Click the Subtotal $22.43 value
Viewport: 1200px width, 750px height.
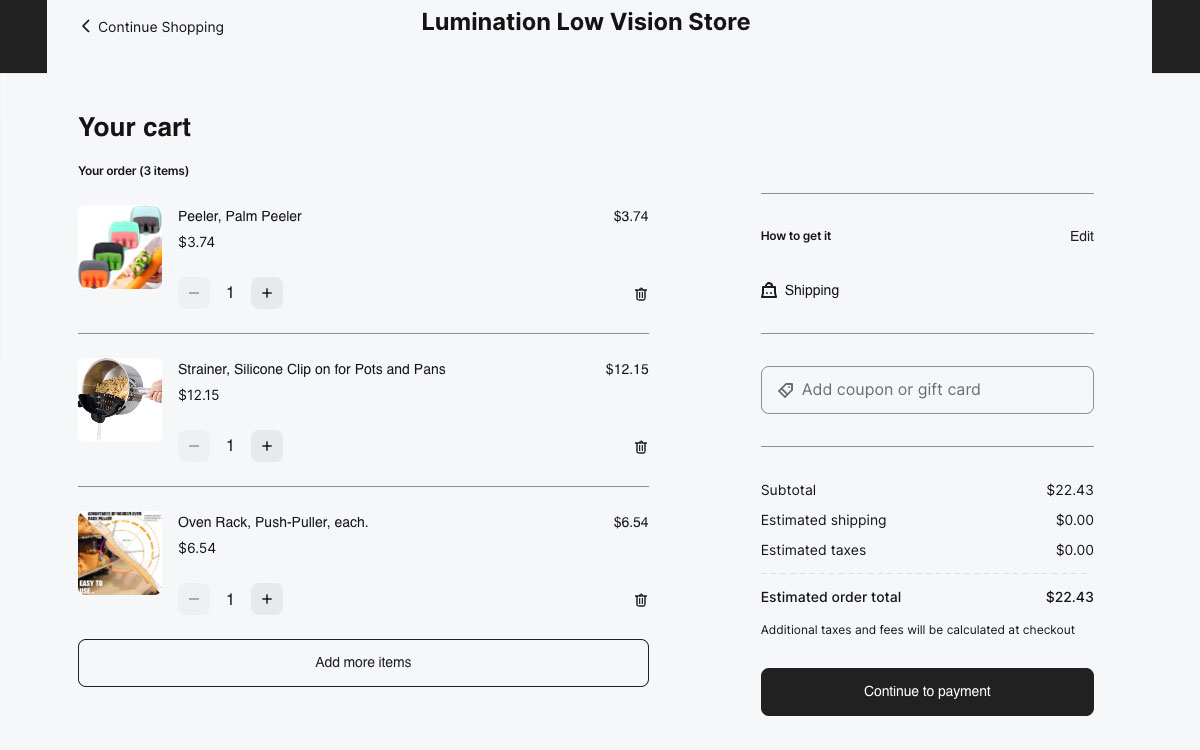[1070, 490]
